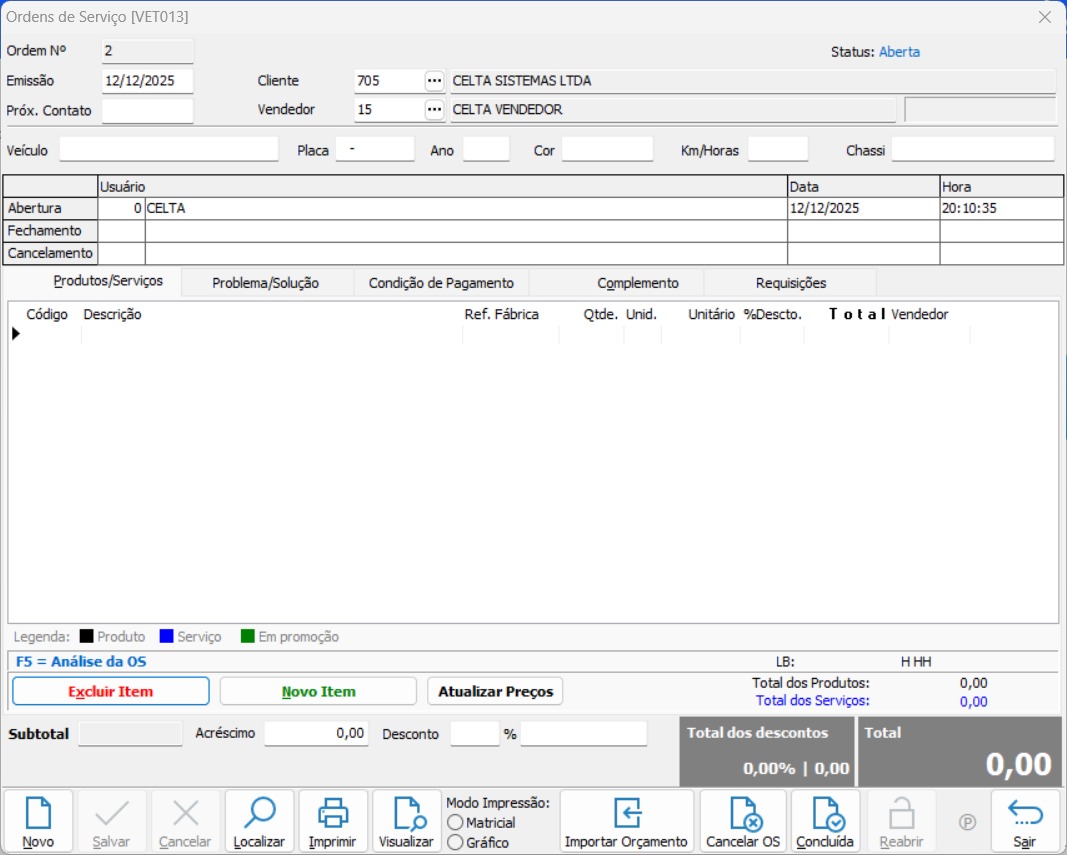Switch to Problema/Solução tab
1067x855 pixels.
[265, 283]
